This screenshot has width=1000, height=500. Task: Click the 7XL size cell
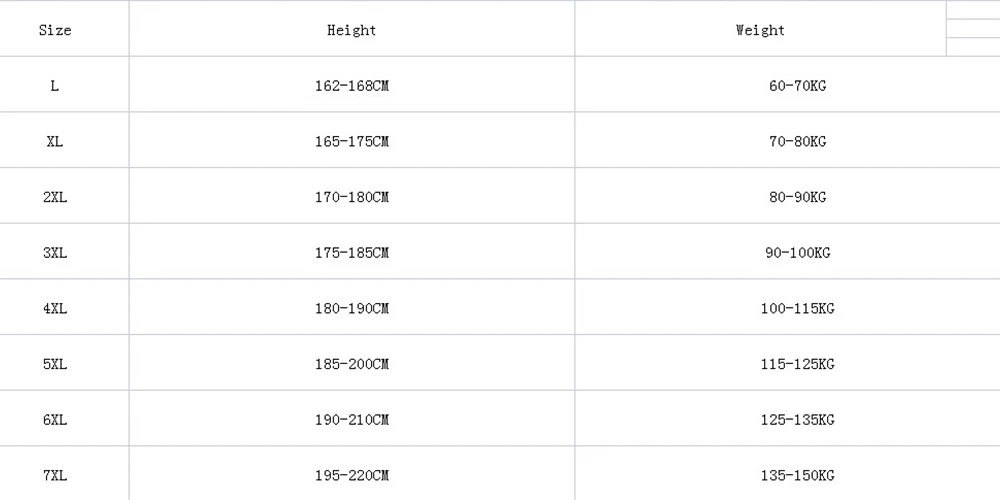pos(55,475)
